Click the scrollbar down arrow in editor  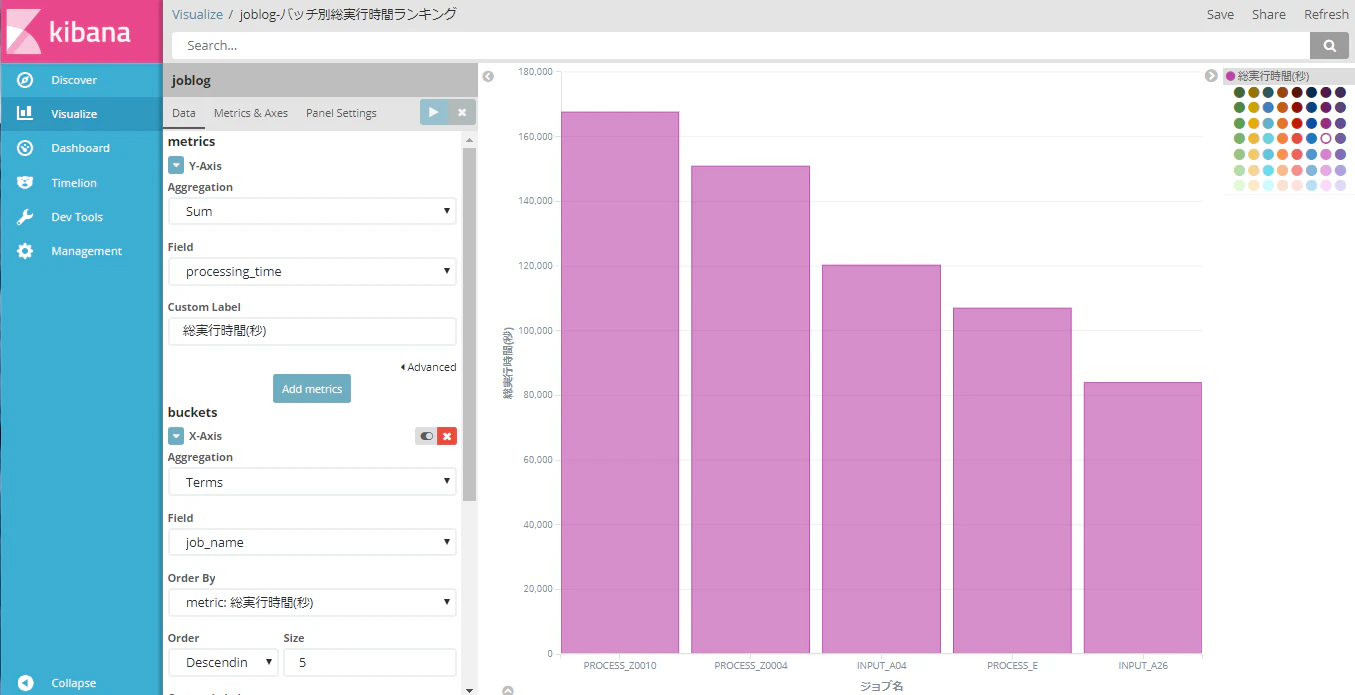469,689
